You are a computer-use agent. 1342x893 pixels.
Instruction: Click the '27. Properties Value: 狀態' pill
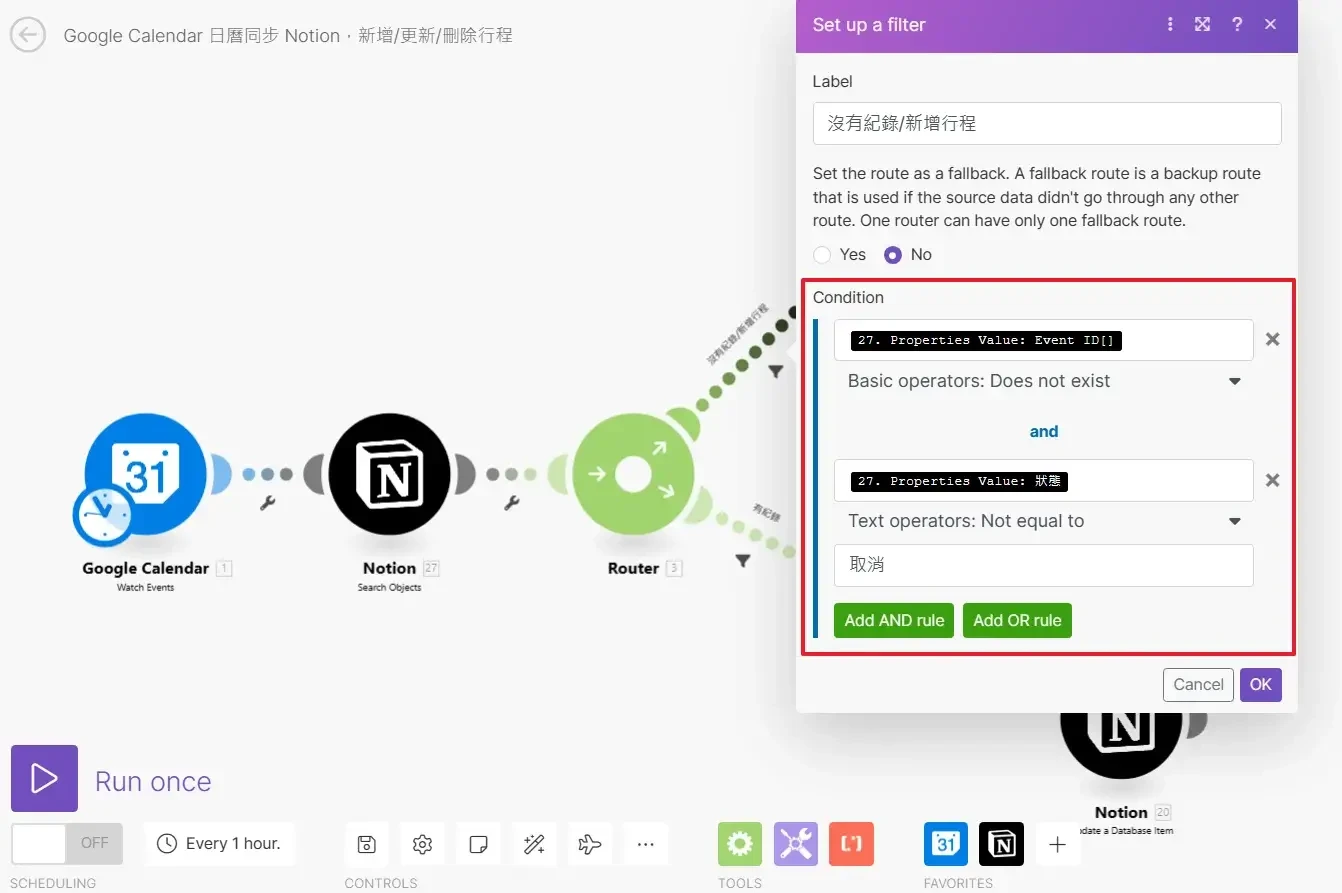click(959, 481)
